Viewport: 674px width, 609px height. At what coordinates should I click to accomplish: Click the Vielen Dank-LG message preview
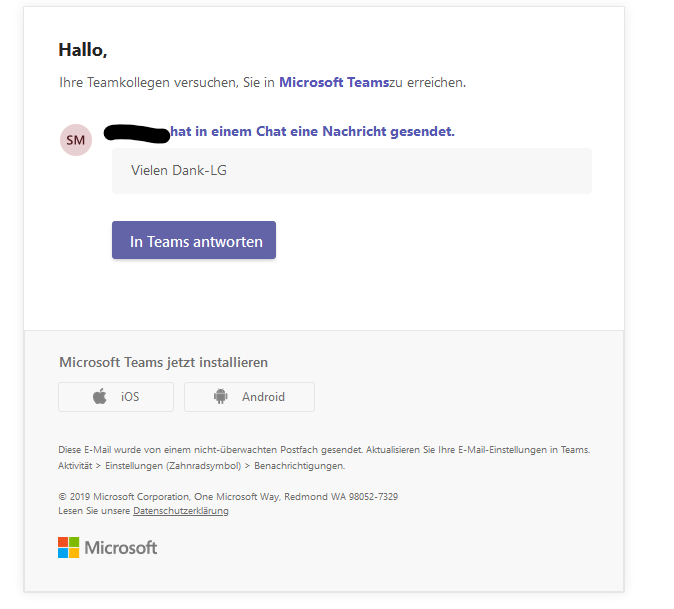point(179,170)
